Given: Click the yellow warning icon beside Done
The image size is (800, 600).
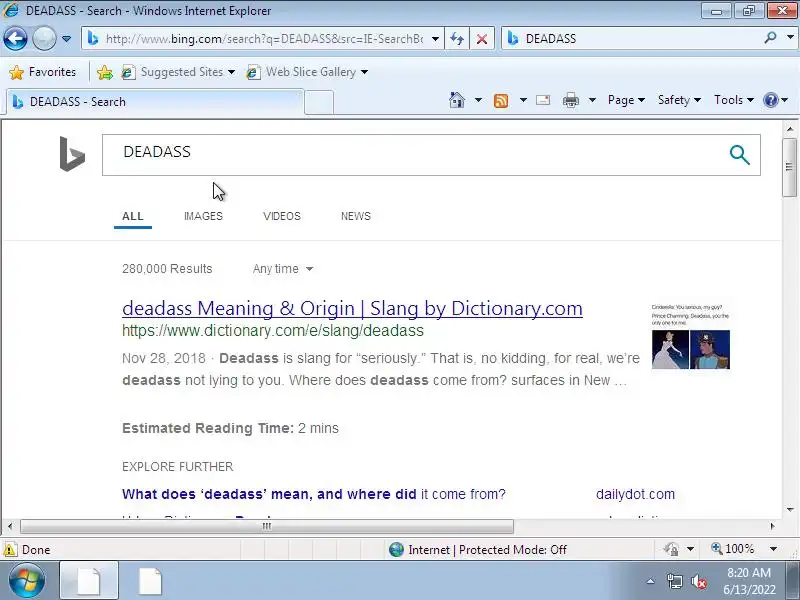Looking at the screenshot, I should point(10,549).
